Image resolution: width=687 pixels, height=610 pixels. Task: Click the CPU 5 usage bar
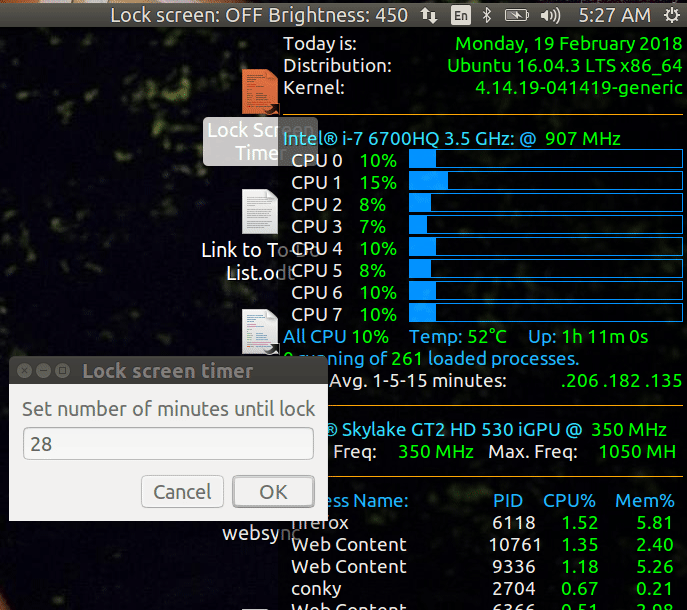click(546, 269)
